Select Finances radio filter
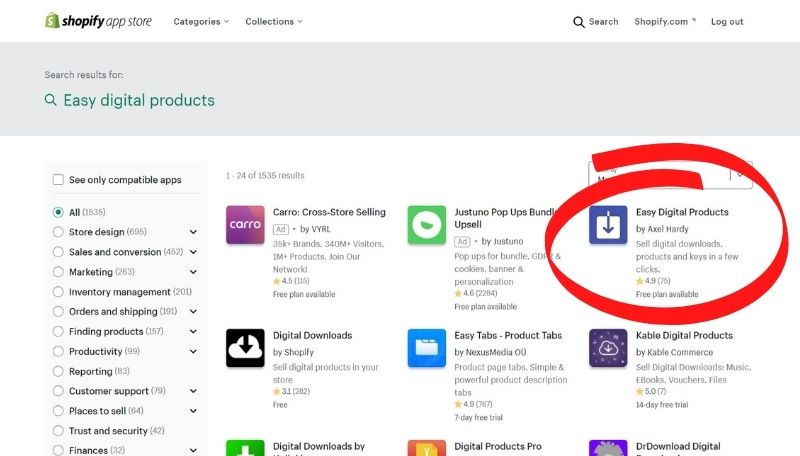The height and width of the screenshot is (456, 800). (x=58, y=450)
